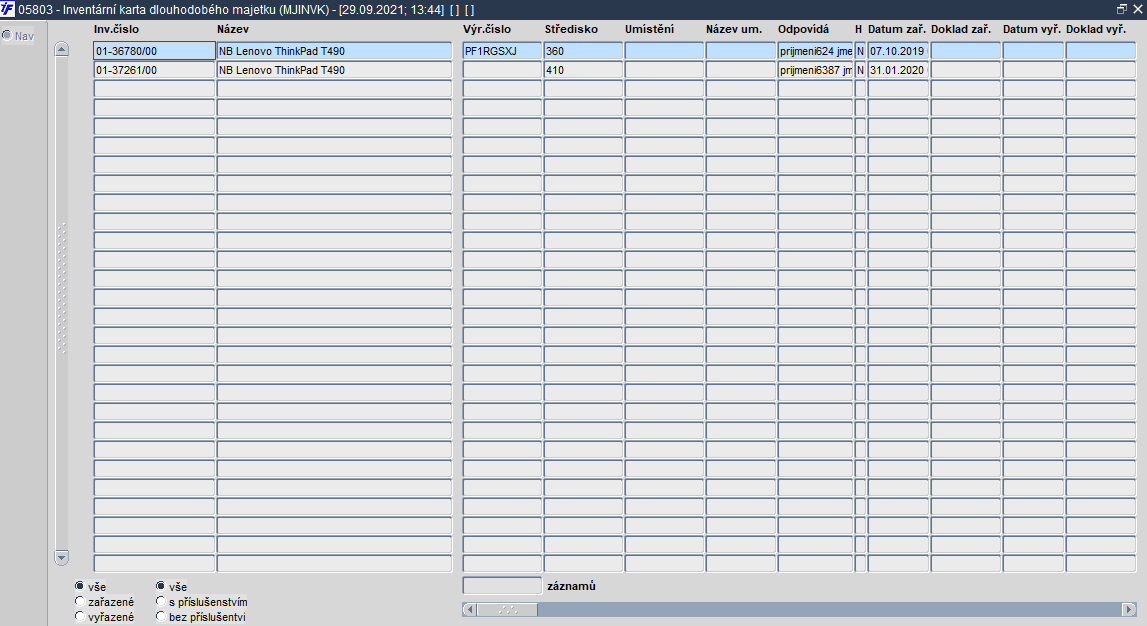Select 'zařazené' radio button

pyautogui.click(x=80, y=601)
